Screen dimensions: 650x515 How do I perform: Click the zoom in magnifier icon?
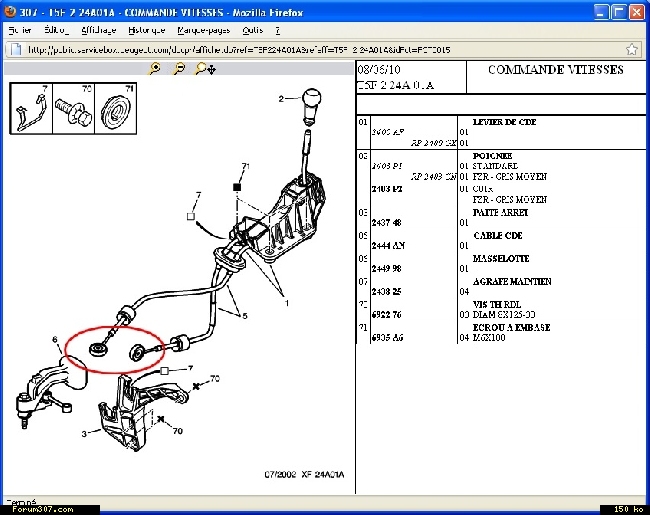click(155, 68)
